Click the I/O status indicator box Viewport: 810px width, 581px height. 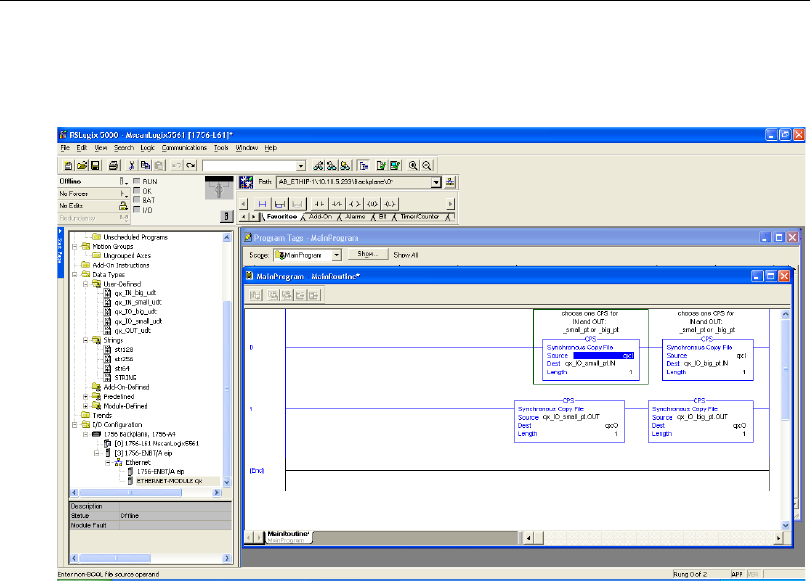pos(137,208)
